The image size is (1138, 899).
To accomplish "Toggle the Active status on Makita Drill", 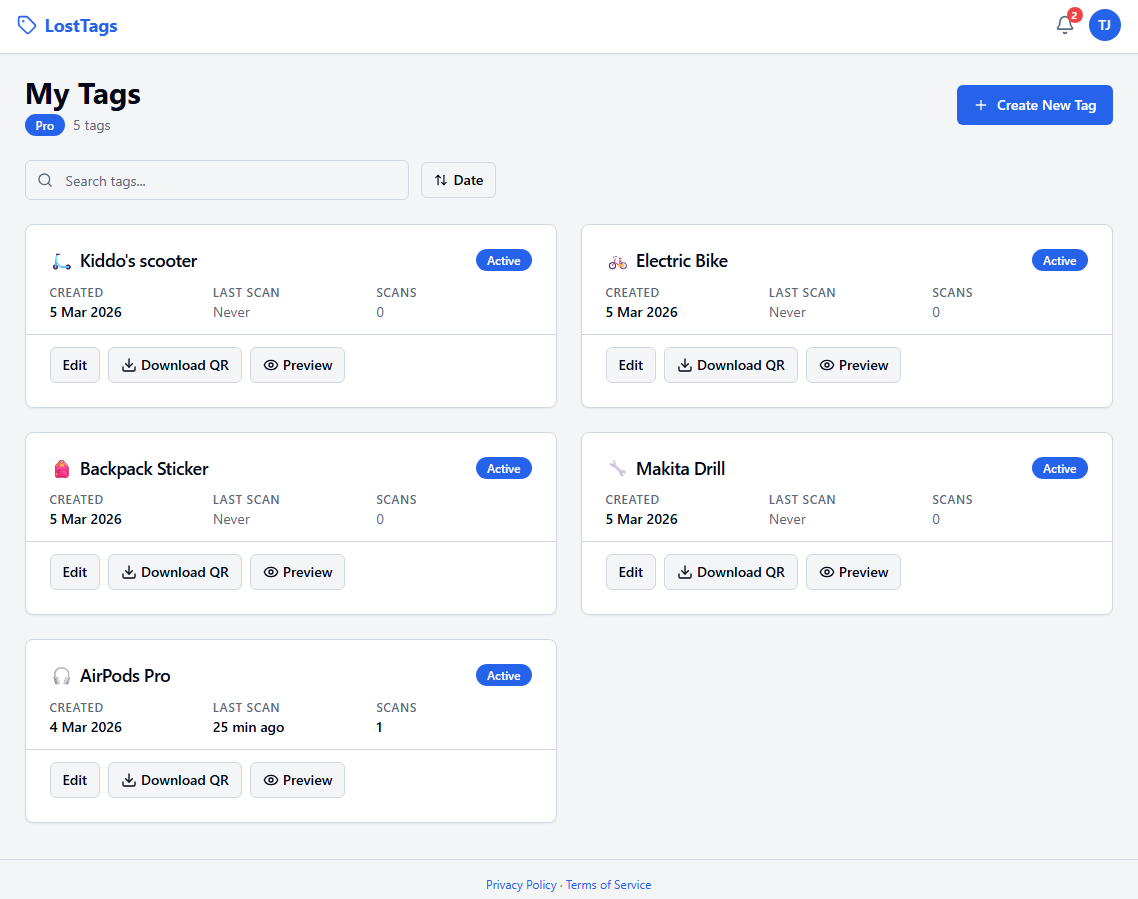I will pos(1059,468).
